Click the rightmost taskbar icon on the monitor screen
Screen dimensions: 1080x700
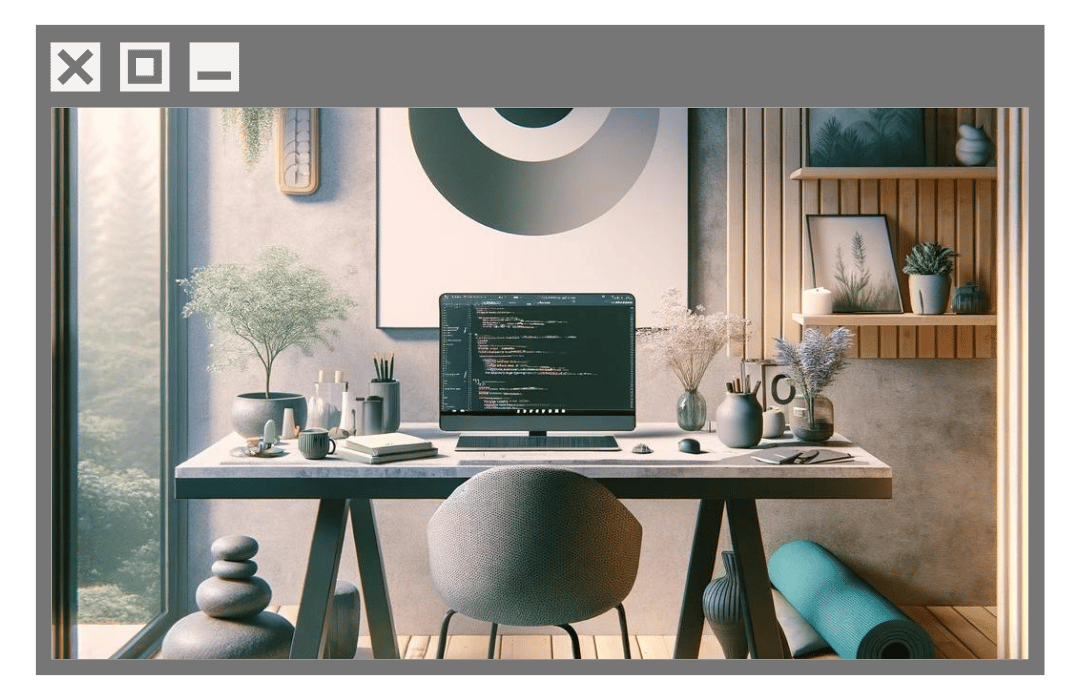pos(563,412)
